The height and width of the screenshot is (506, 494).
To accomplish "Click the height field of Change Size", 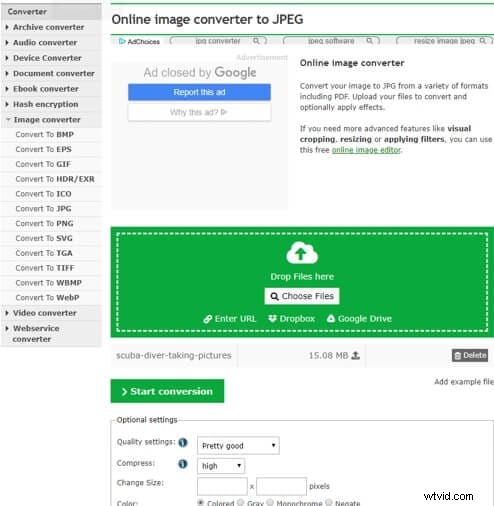I will (281, 486).
